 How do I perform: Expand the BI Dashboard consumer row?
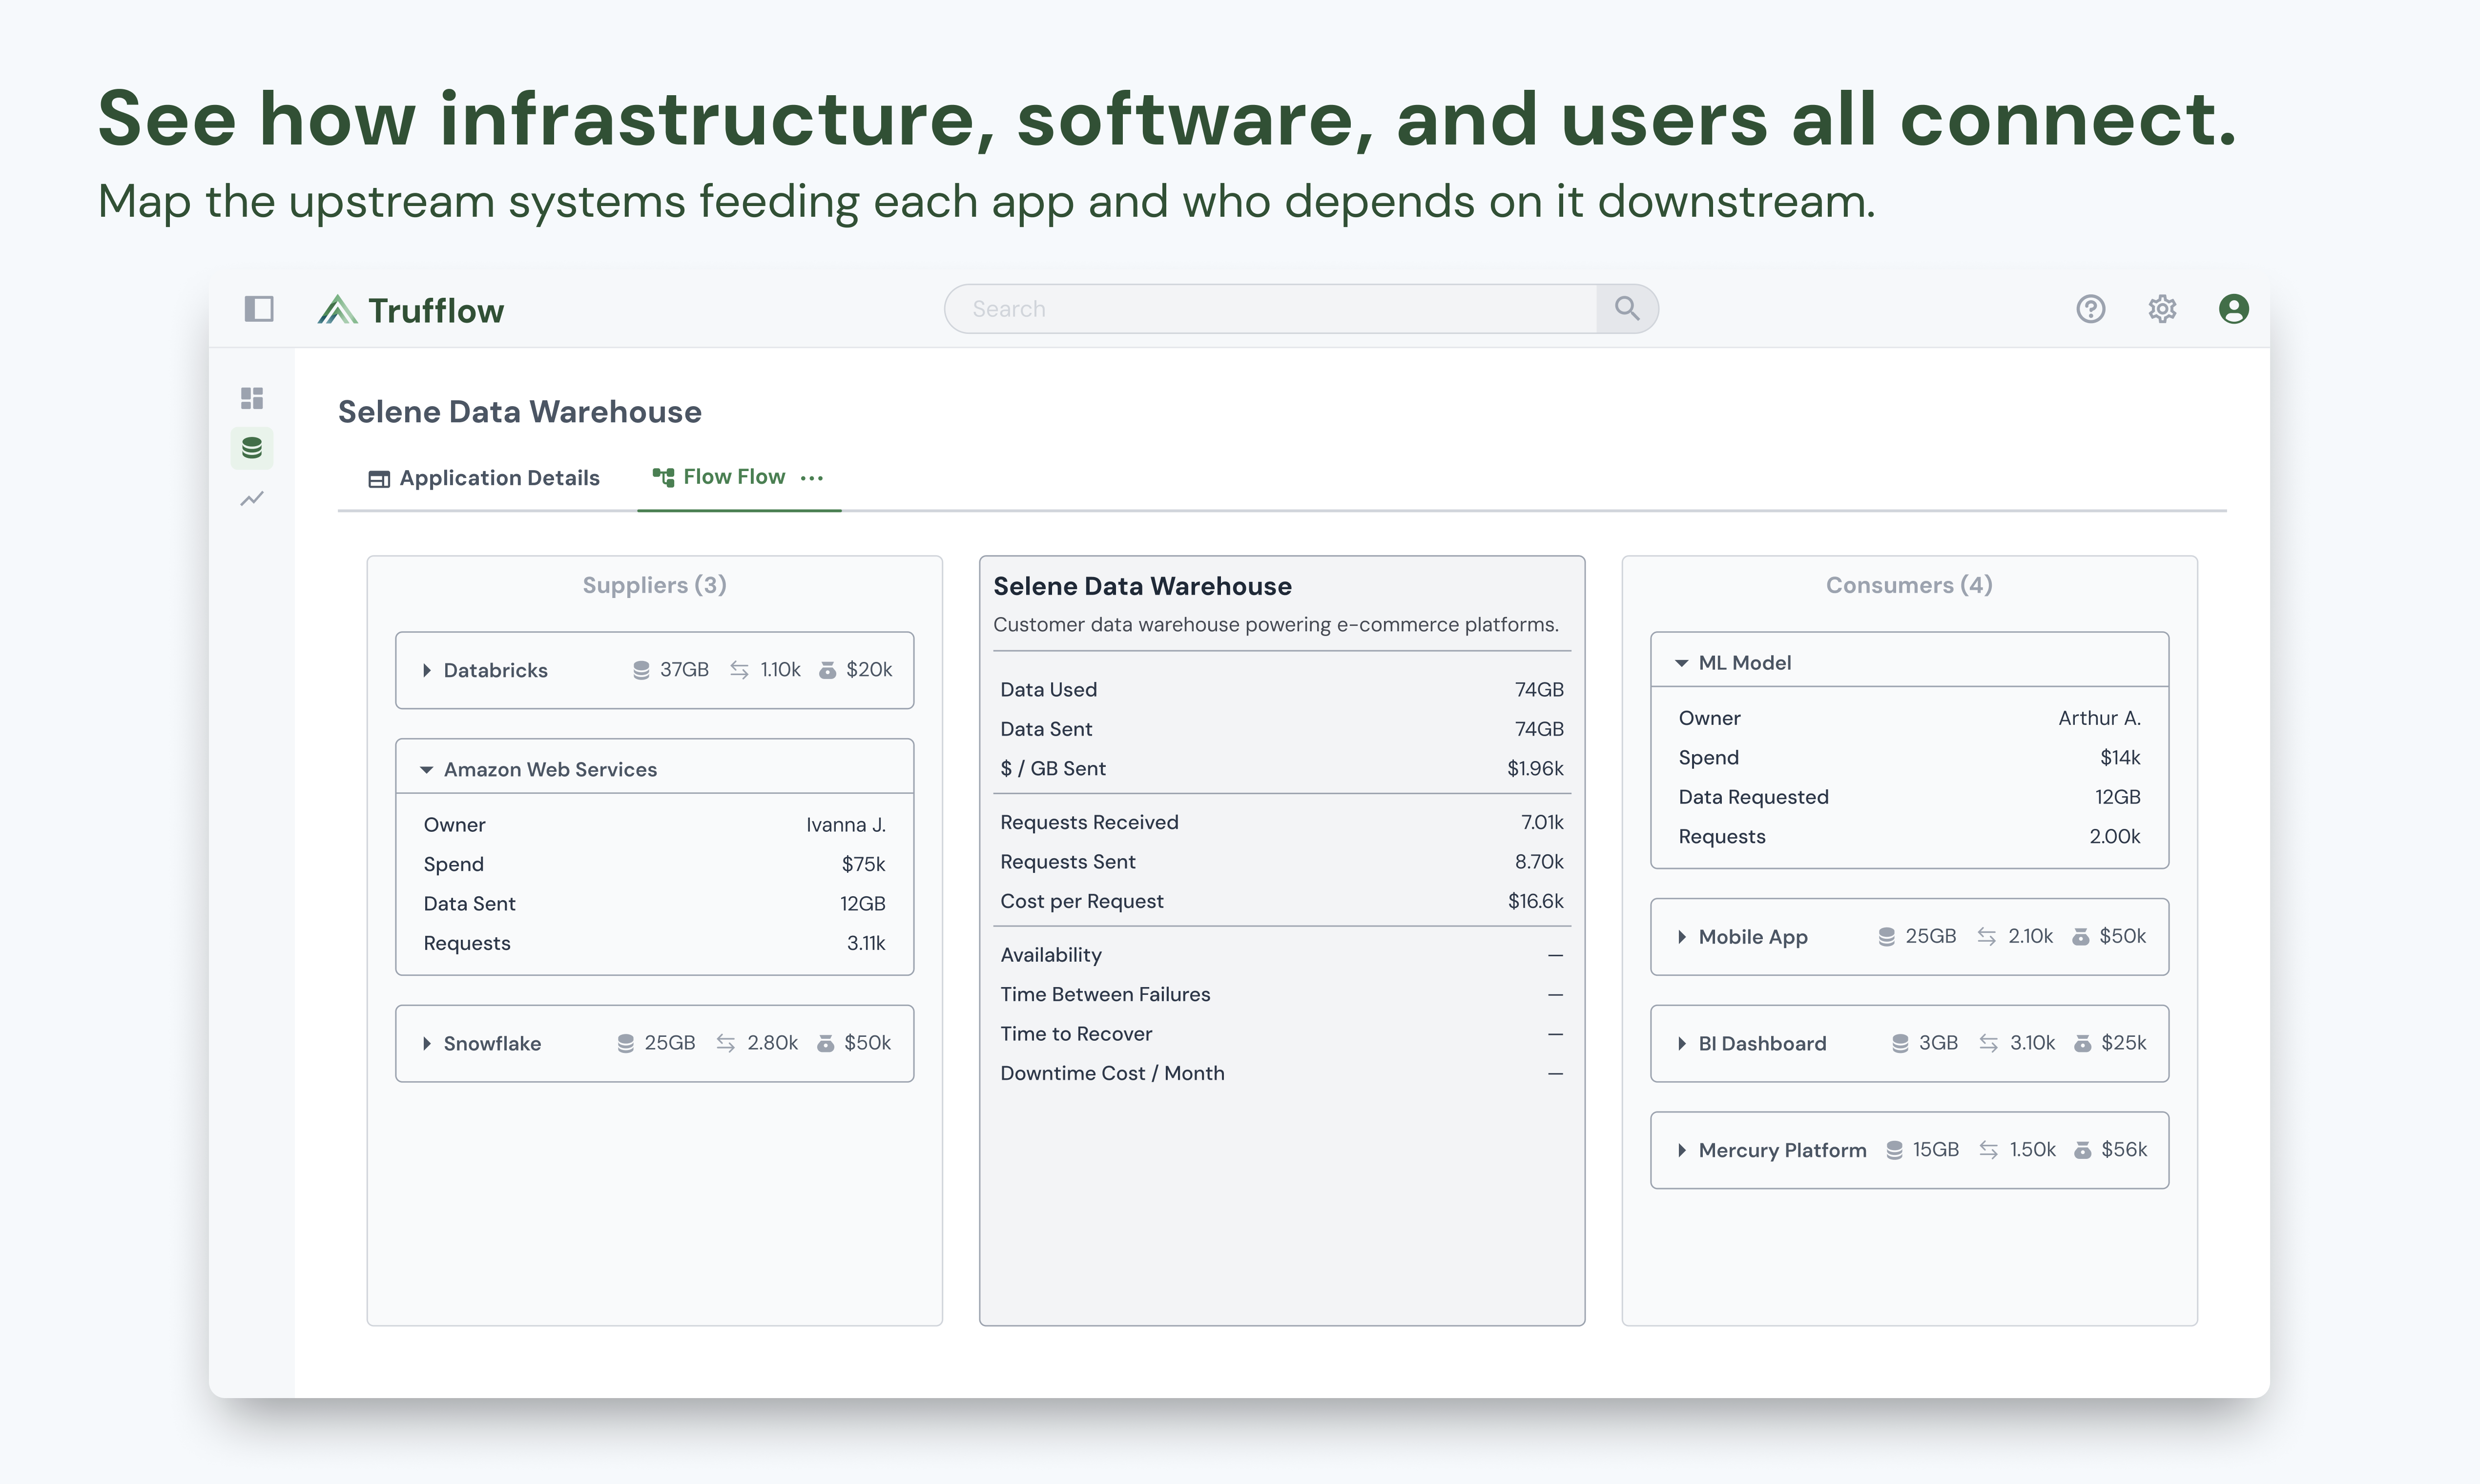pyautogui.click(x=1682, y=1043)
